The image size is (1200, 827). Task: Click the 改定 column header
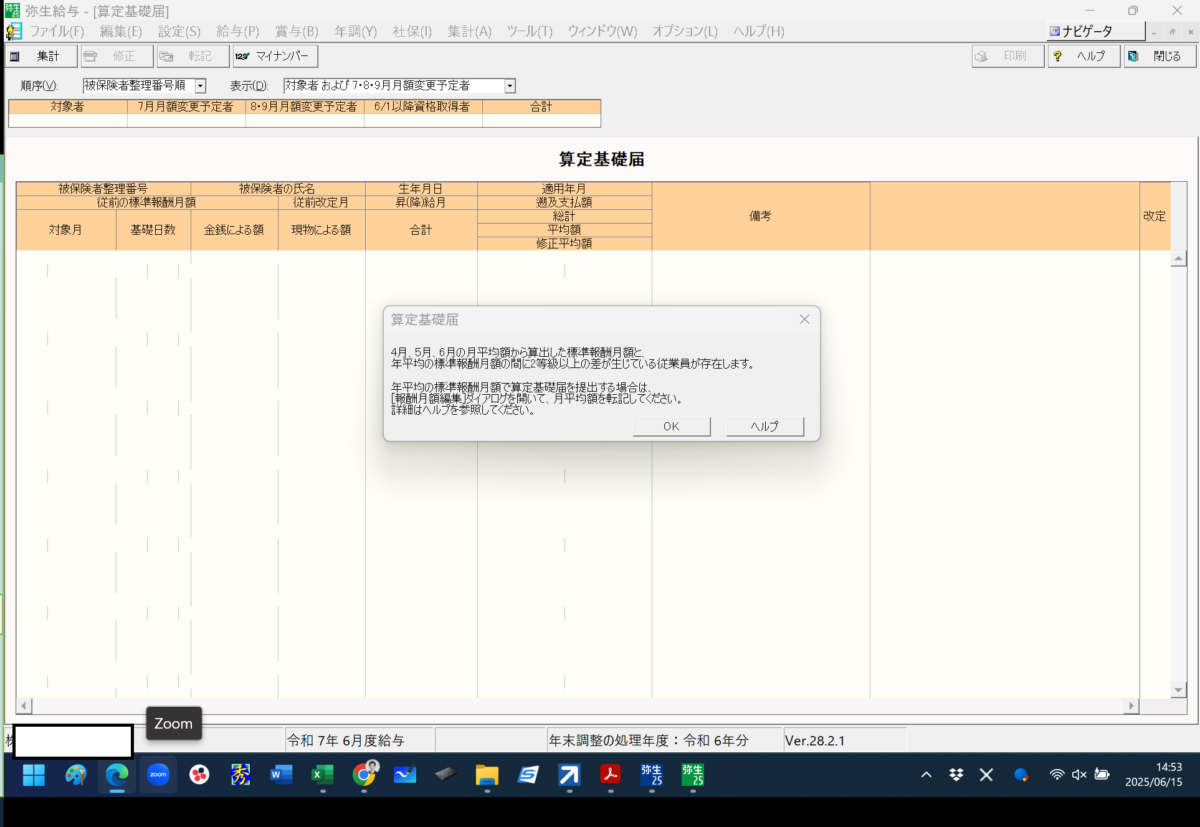point(1155,216)
